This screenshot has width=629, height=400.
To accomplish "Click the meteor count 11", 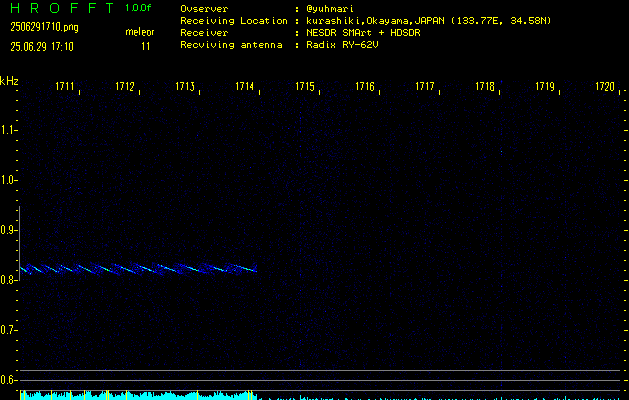I will (x=146, y=47).
